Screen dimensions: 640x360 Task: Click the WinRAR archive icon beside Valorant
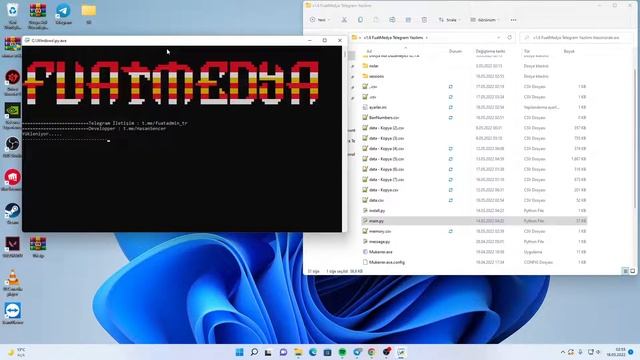tap(38, 247)
